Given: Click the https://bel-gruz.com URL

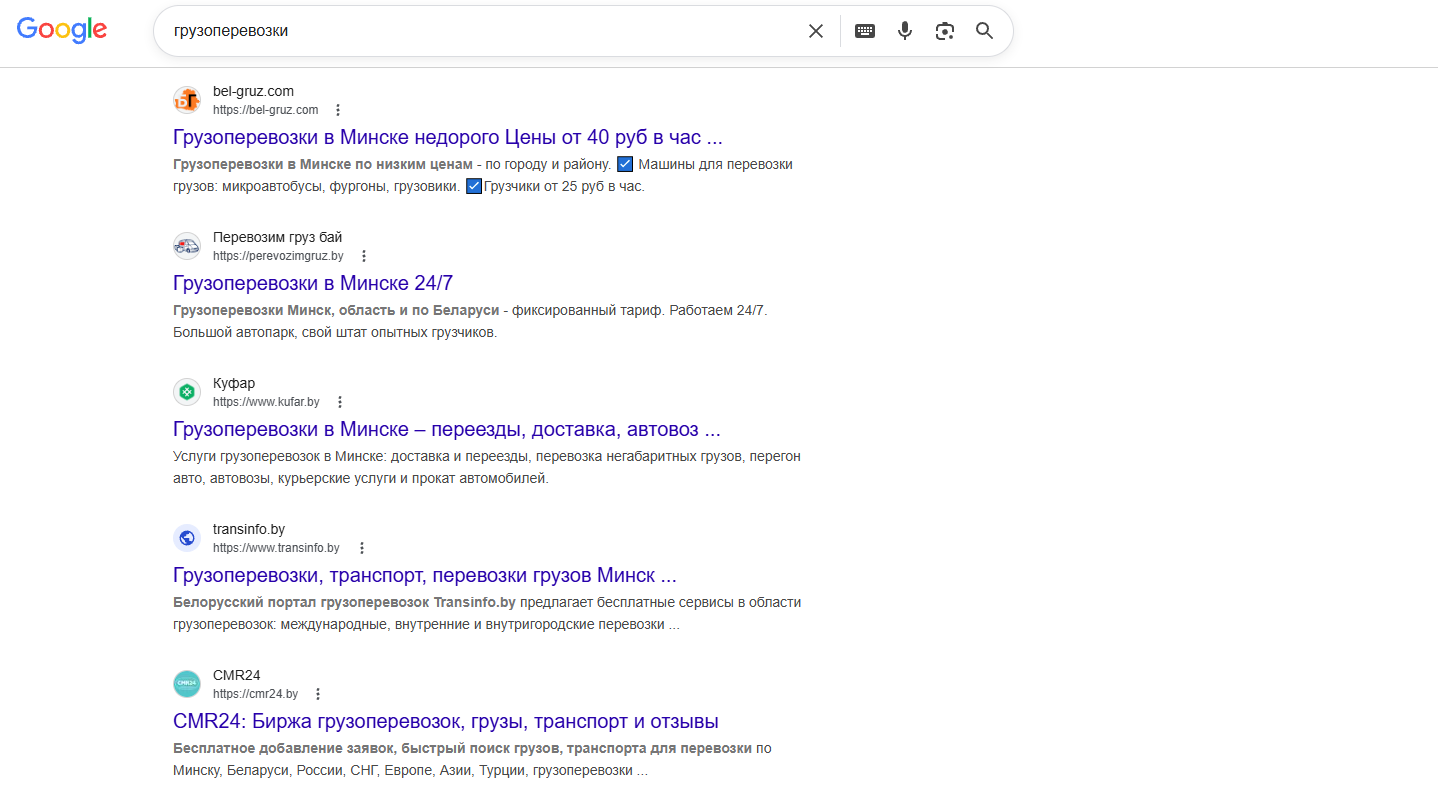Looking at the screenshot, I should click(x=265, y=110).
